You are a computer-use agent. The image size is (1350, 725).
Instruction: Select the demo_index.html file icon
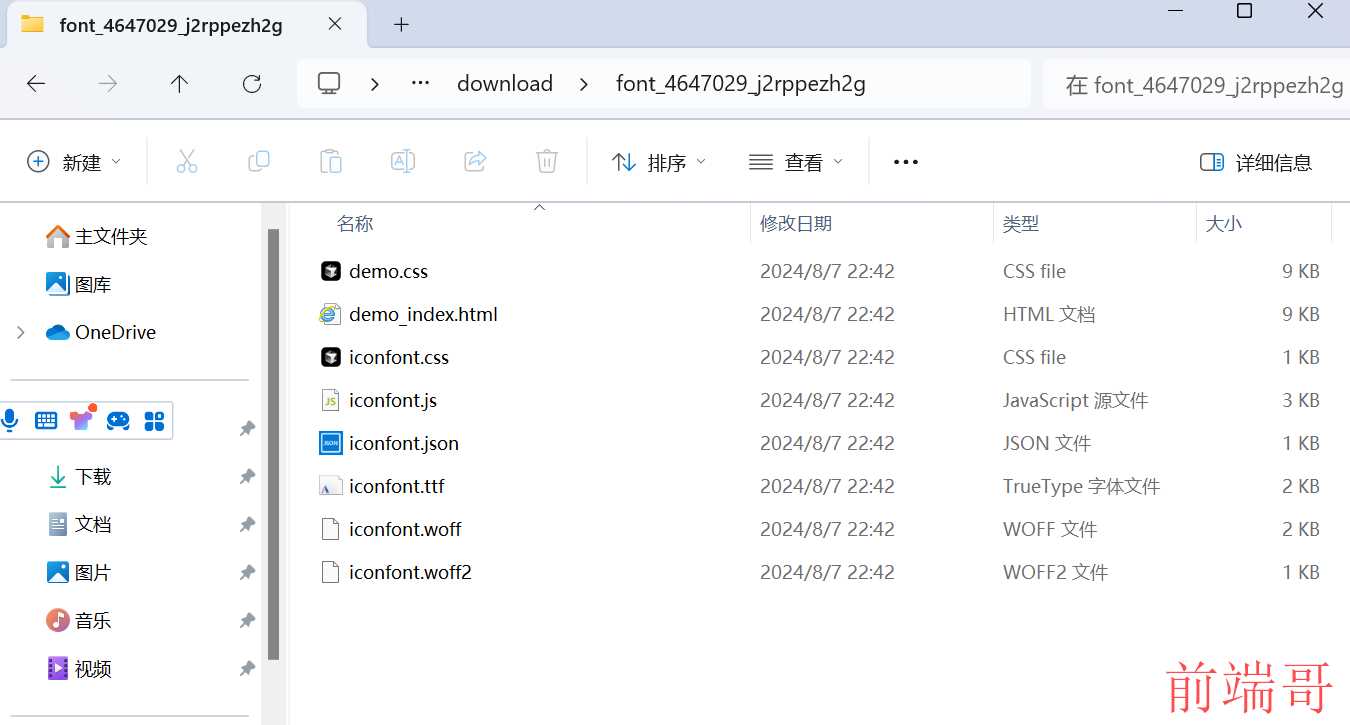[331, 314]
